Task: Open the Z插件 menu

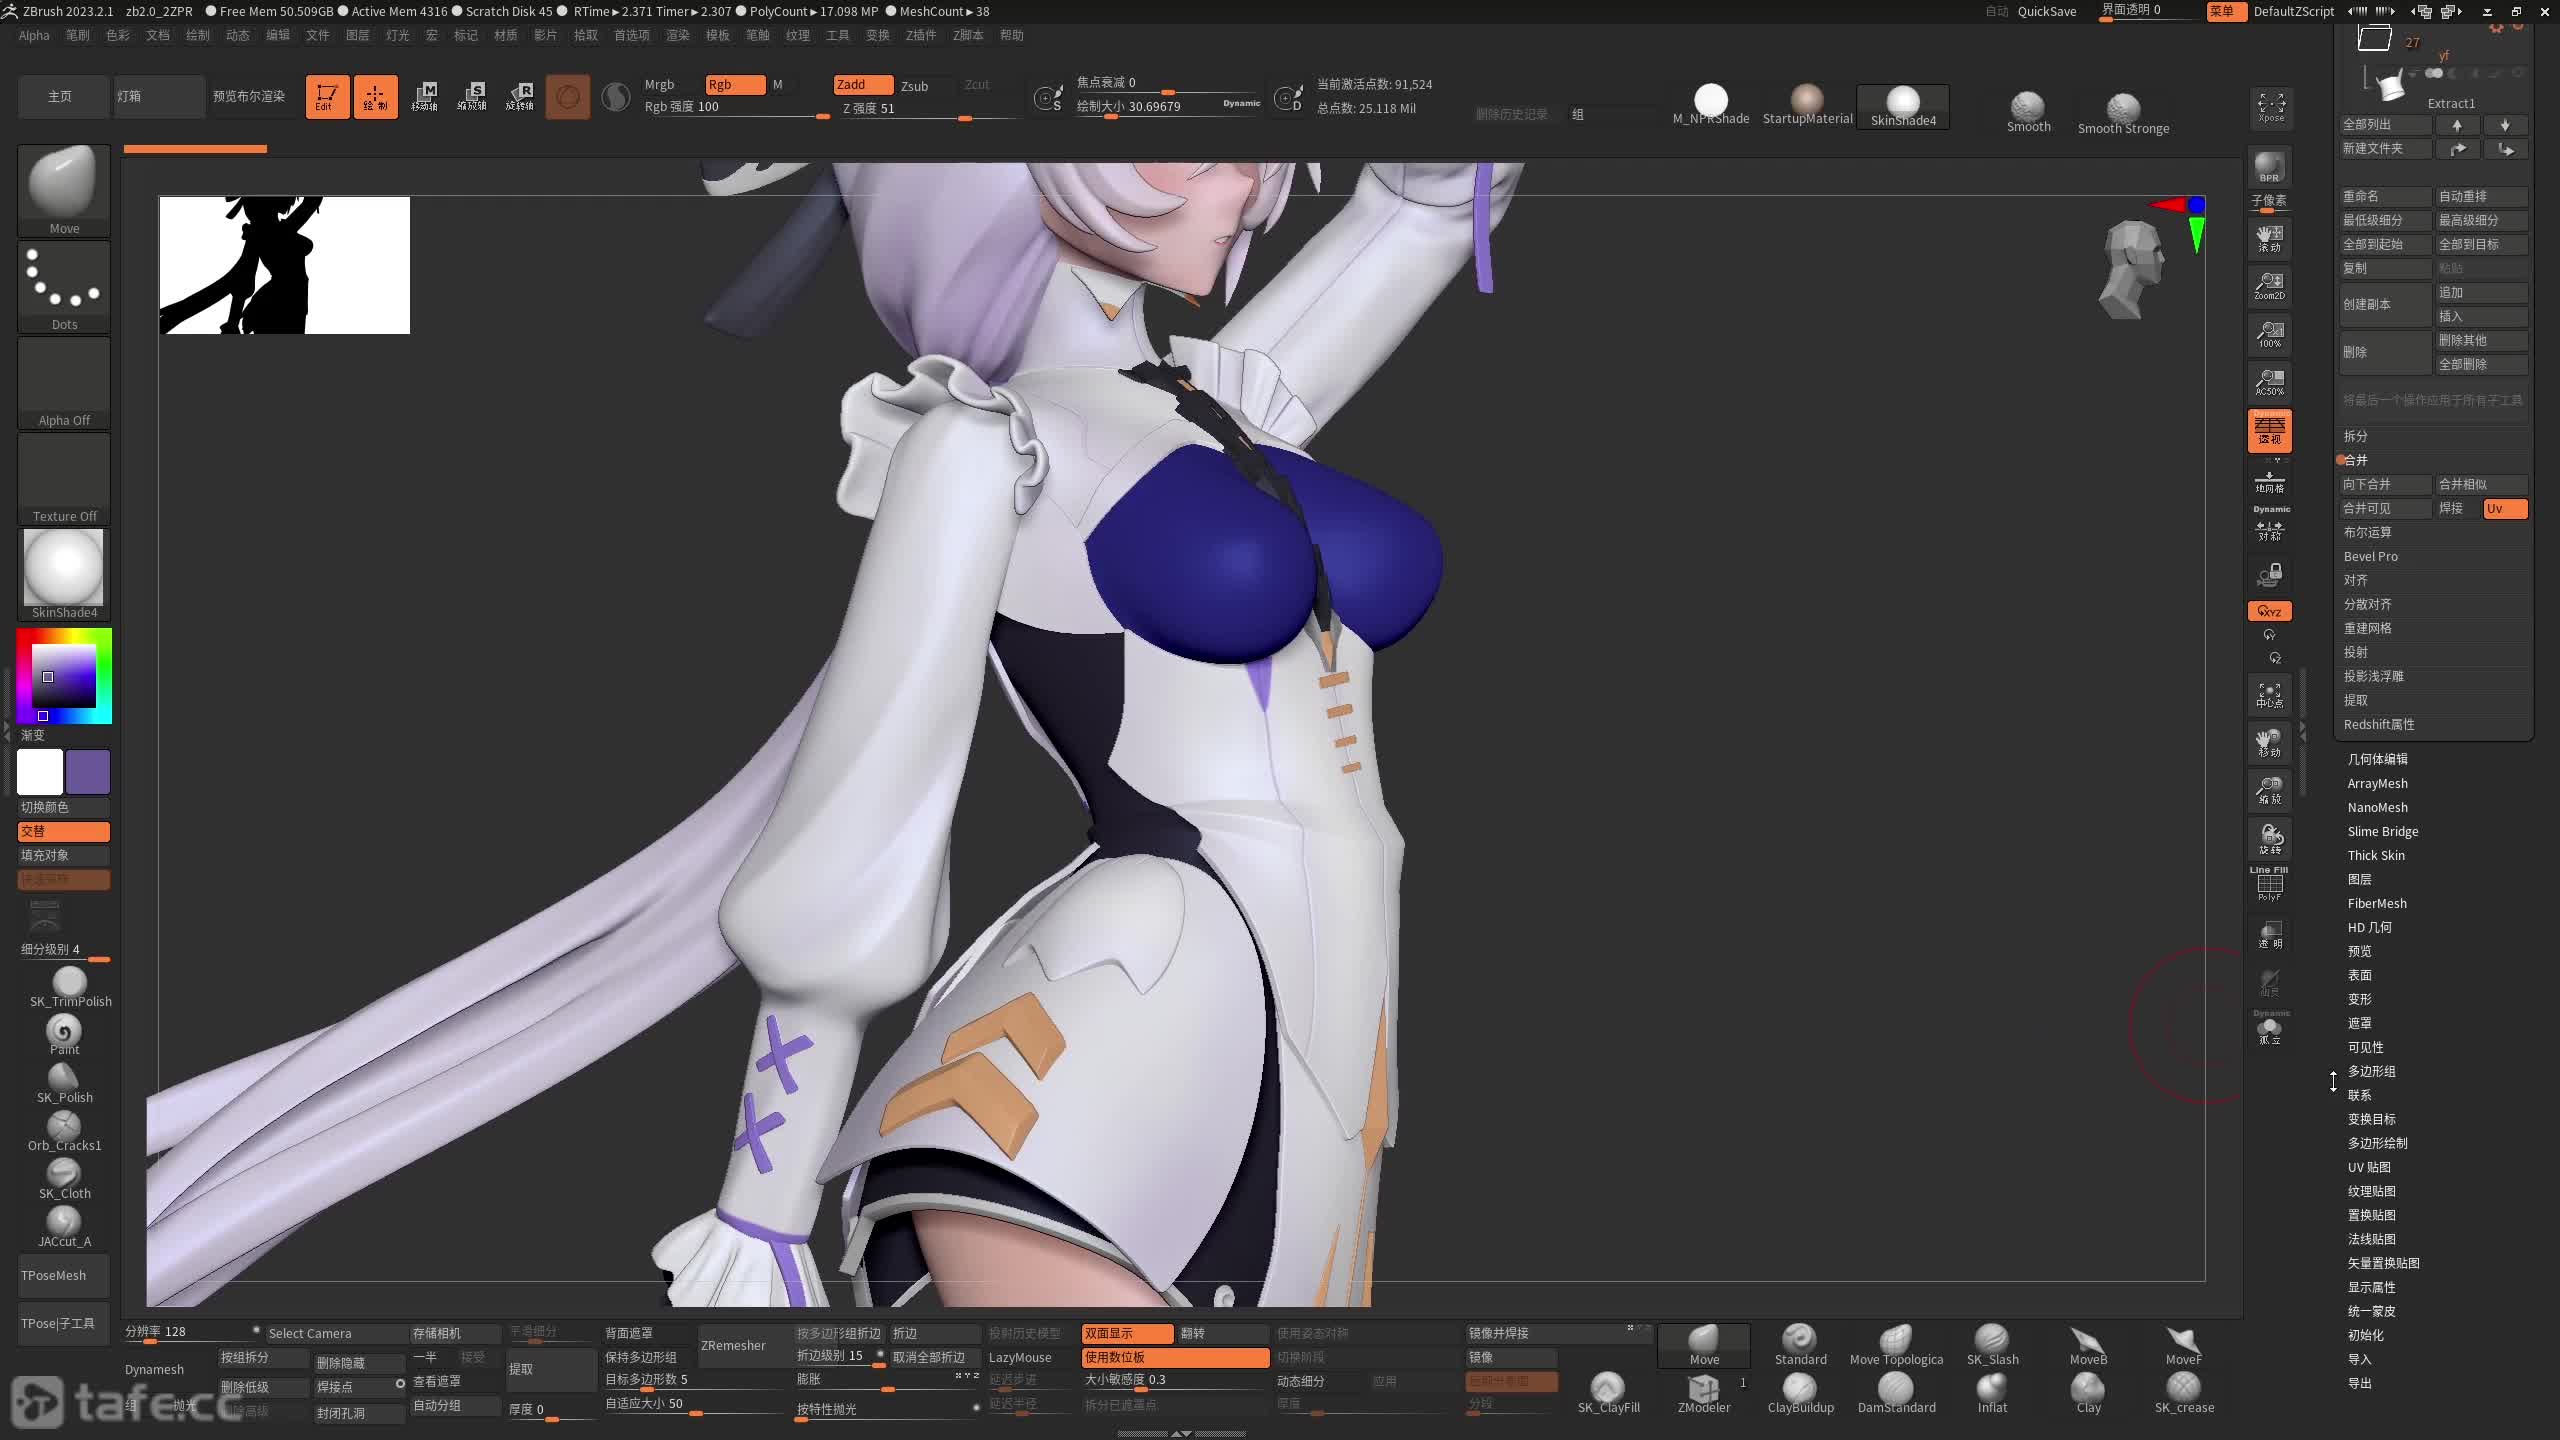Action: pyautogui.click(x=921, y=35)
